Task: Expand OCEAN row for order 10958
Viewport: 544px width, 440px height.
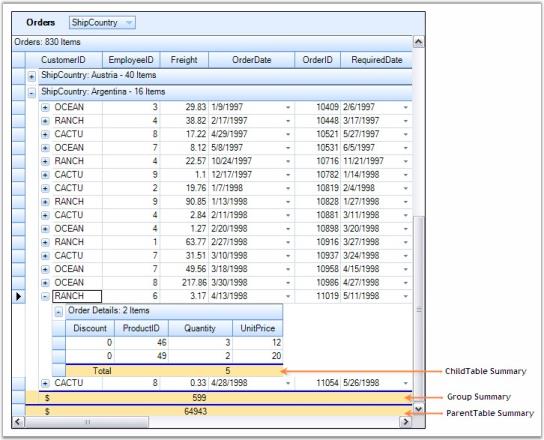Action: coord(45,270)
